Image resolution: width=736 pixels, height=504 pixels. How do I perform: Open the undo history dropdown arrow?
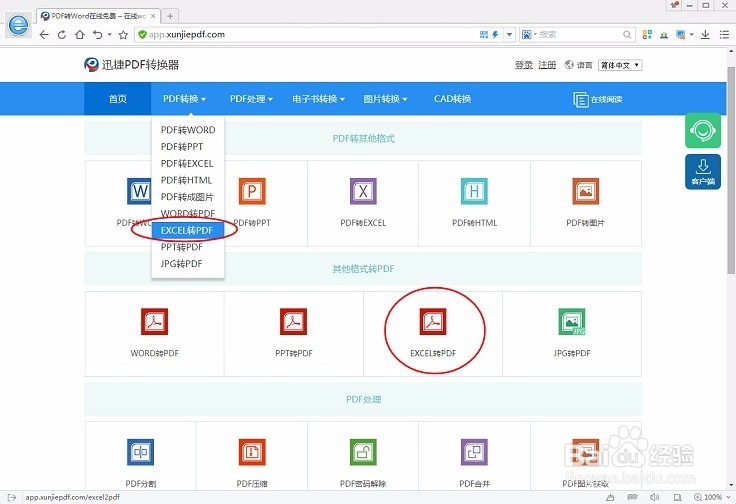(x=109, y=35)
